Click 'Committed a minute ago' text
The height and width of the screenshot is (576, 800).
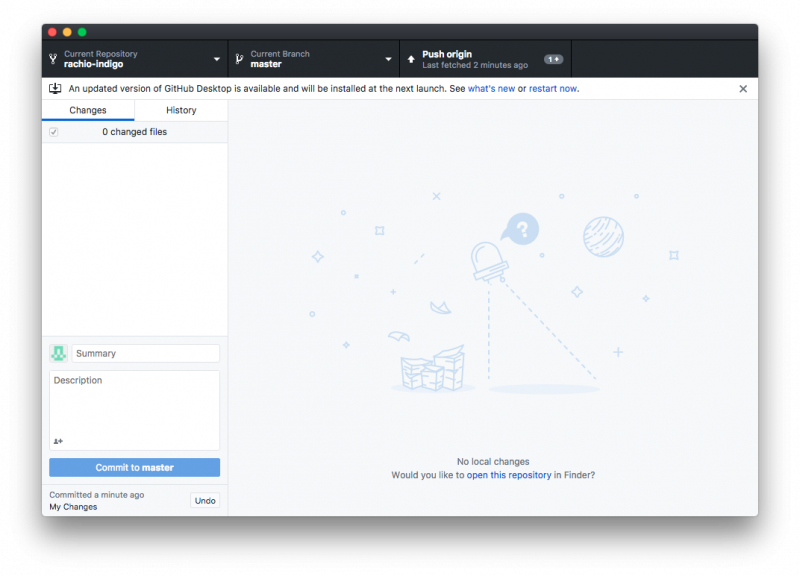pyautogui.click(x=97, y=495)
